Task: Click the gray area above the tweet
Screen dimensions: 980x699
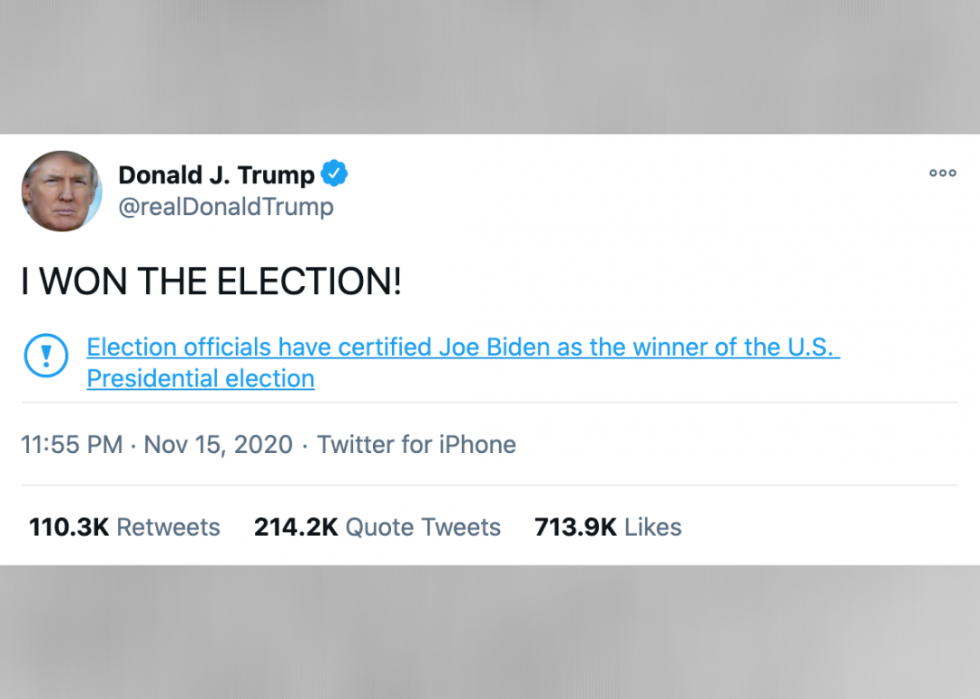Action: [x=490, y=65]
